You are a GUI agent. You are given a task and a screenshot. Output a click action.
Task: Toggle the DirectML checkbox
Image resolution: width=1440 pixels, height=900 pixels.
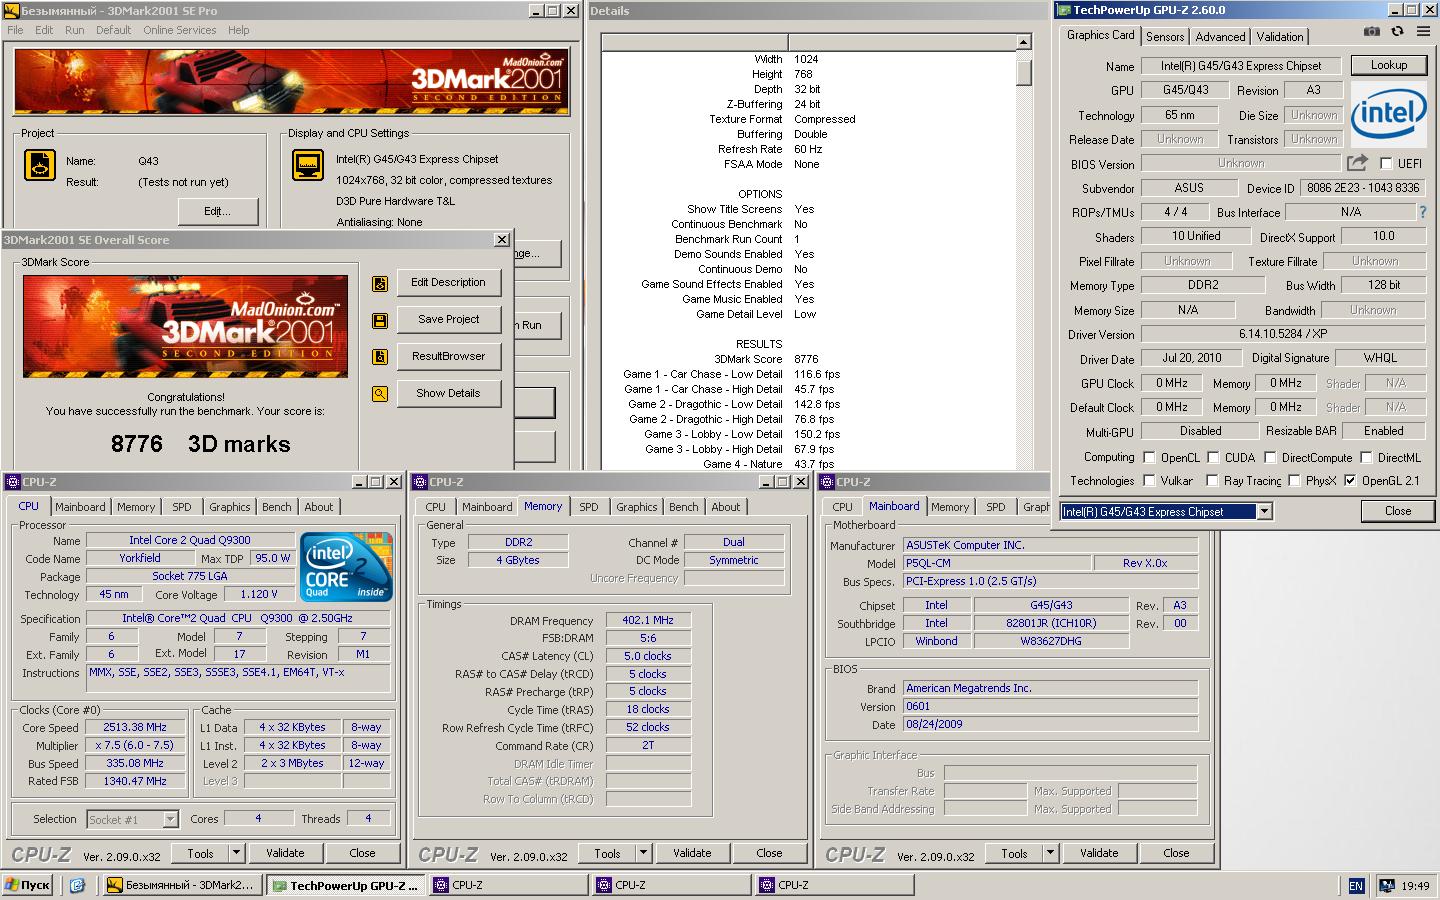click(1364, 457)
